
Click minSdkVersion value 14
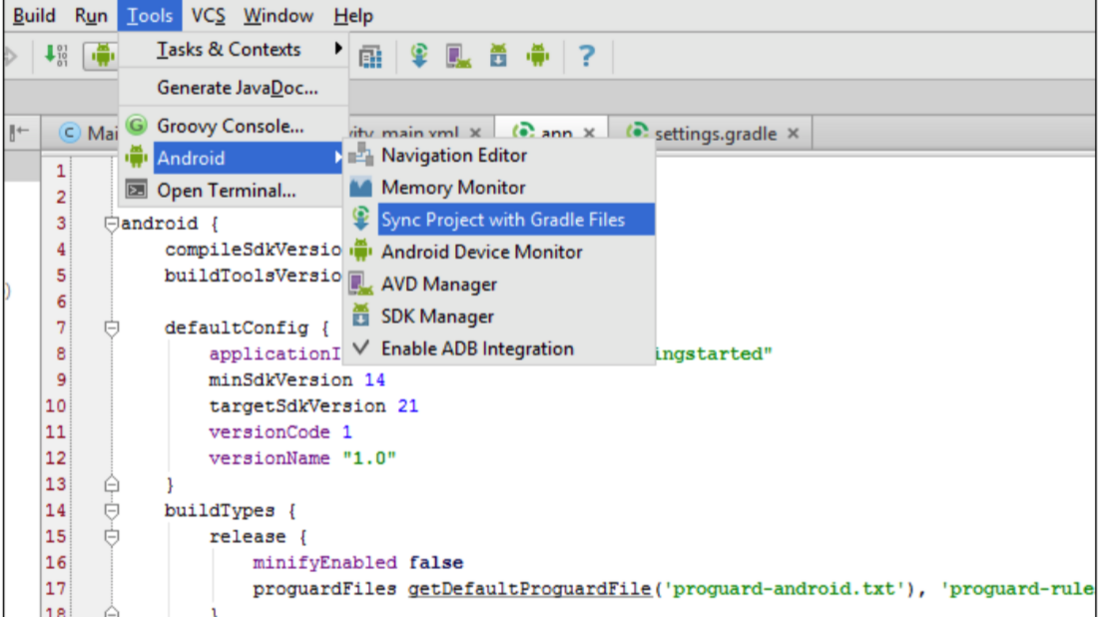tap(375, 380)
